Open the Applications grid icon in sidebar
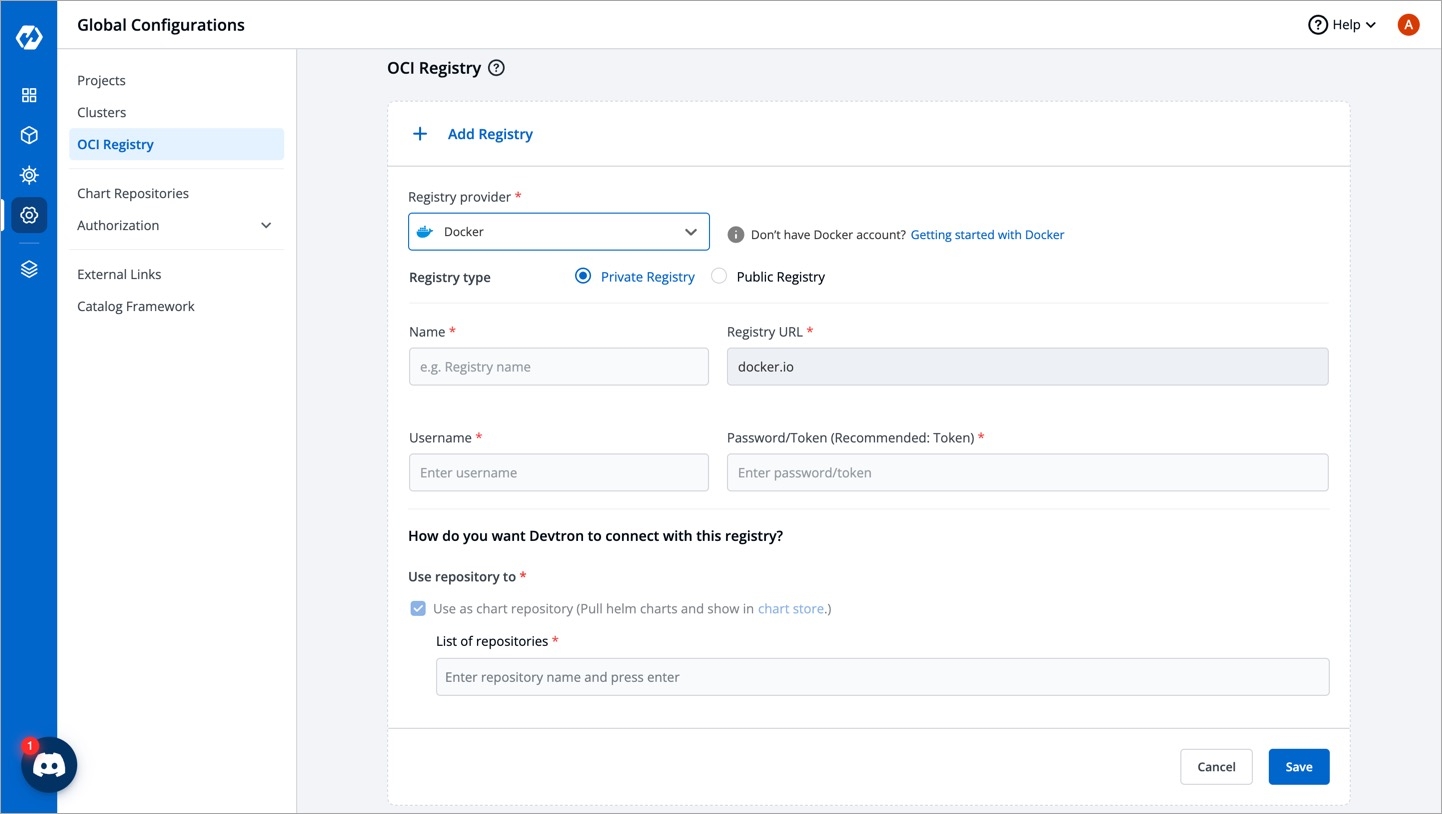Image resolution: width=1442 pixels, height=814 pixels. click(x=29, y=95)
